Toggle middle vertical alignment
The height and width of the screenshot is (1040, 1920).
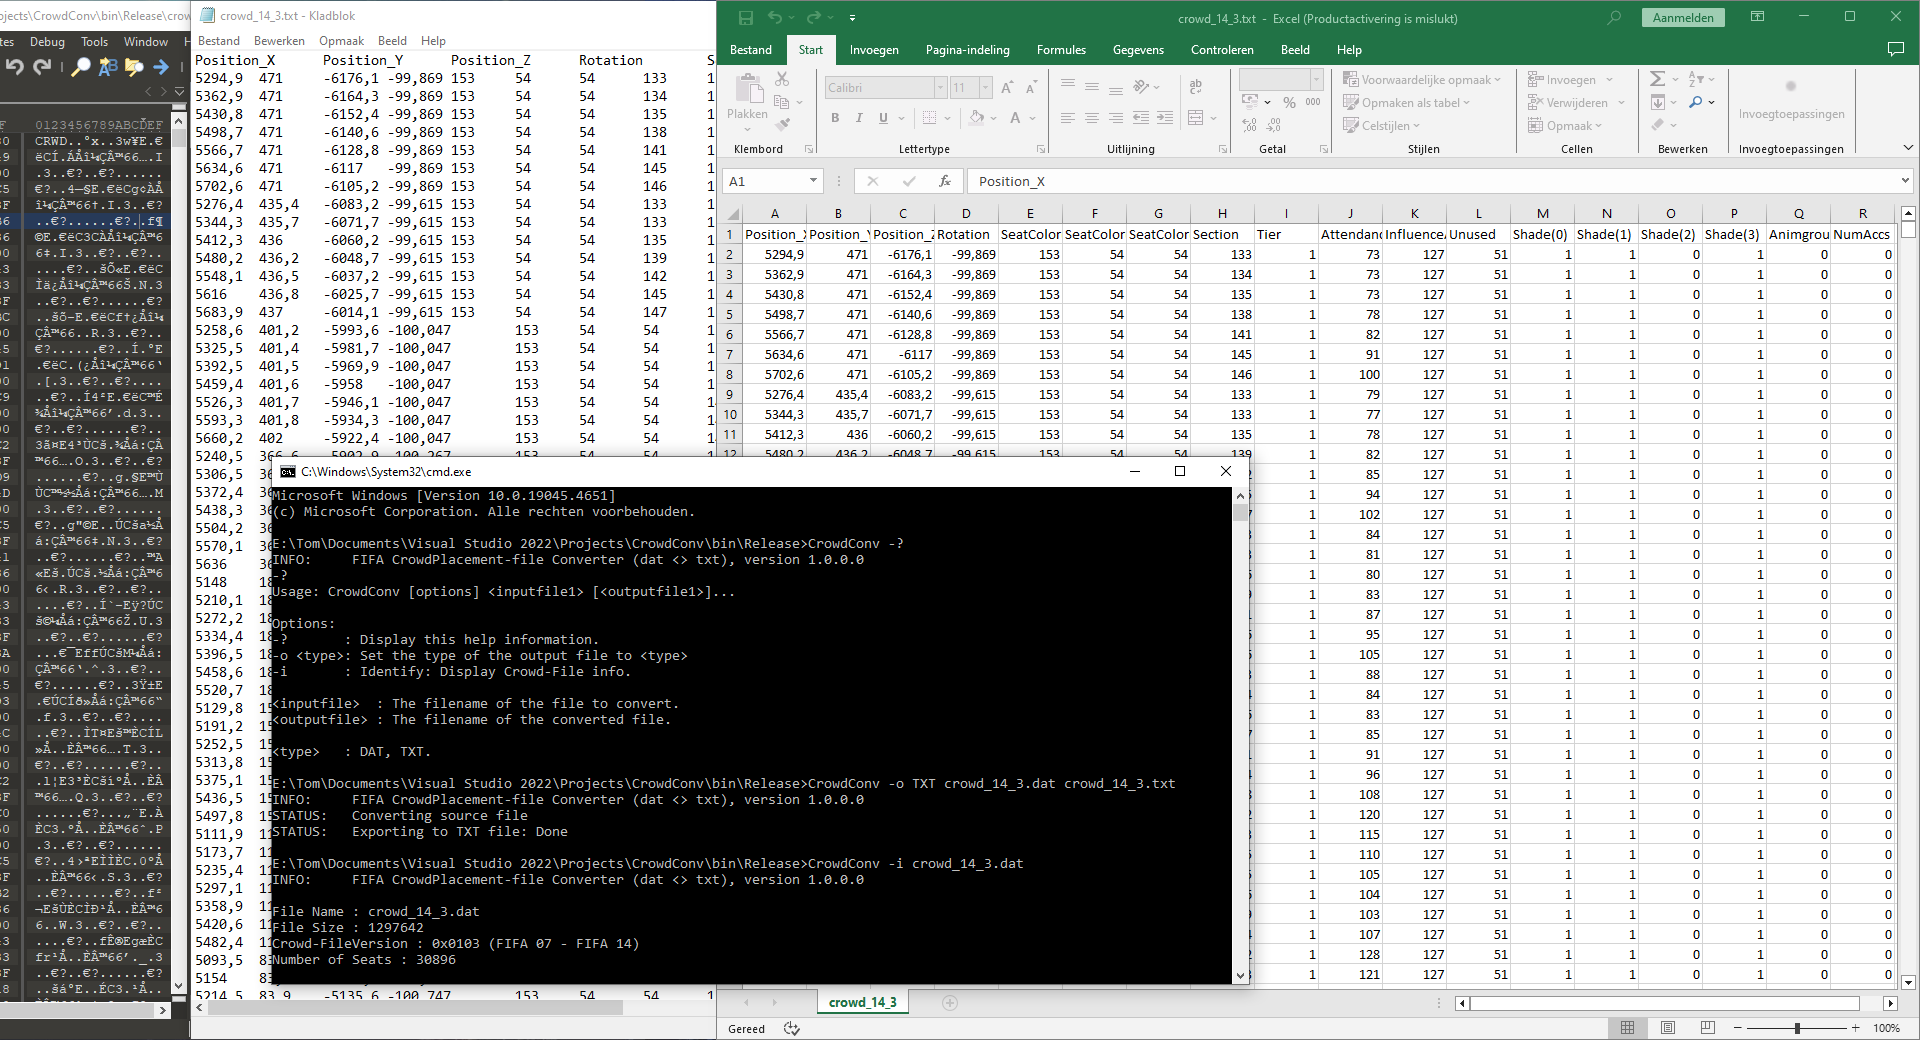pyautogui.click(x=1092, y=86)
